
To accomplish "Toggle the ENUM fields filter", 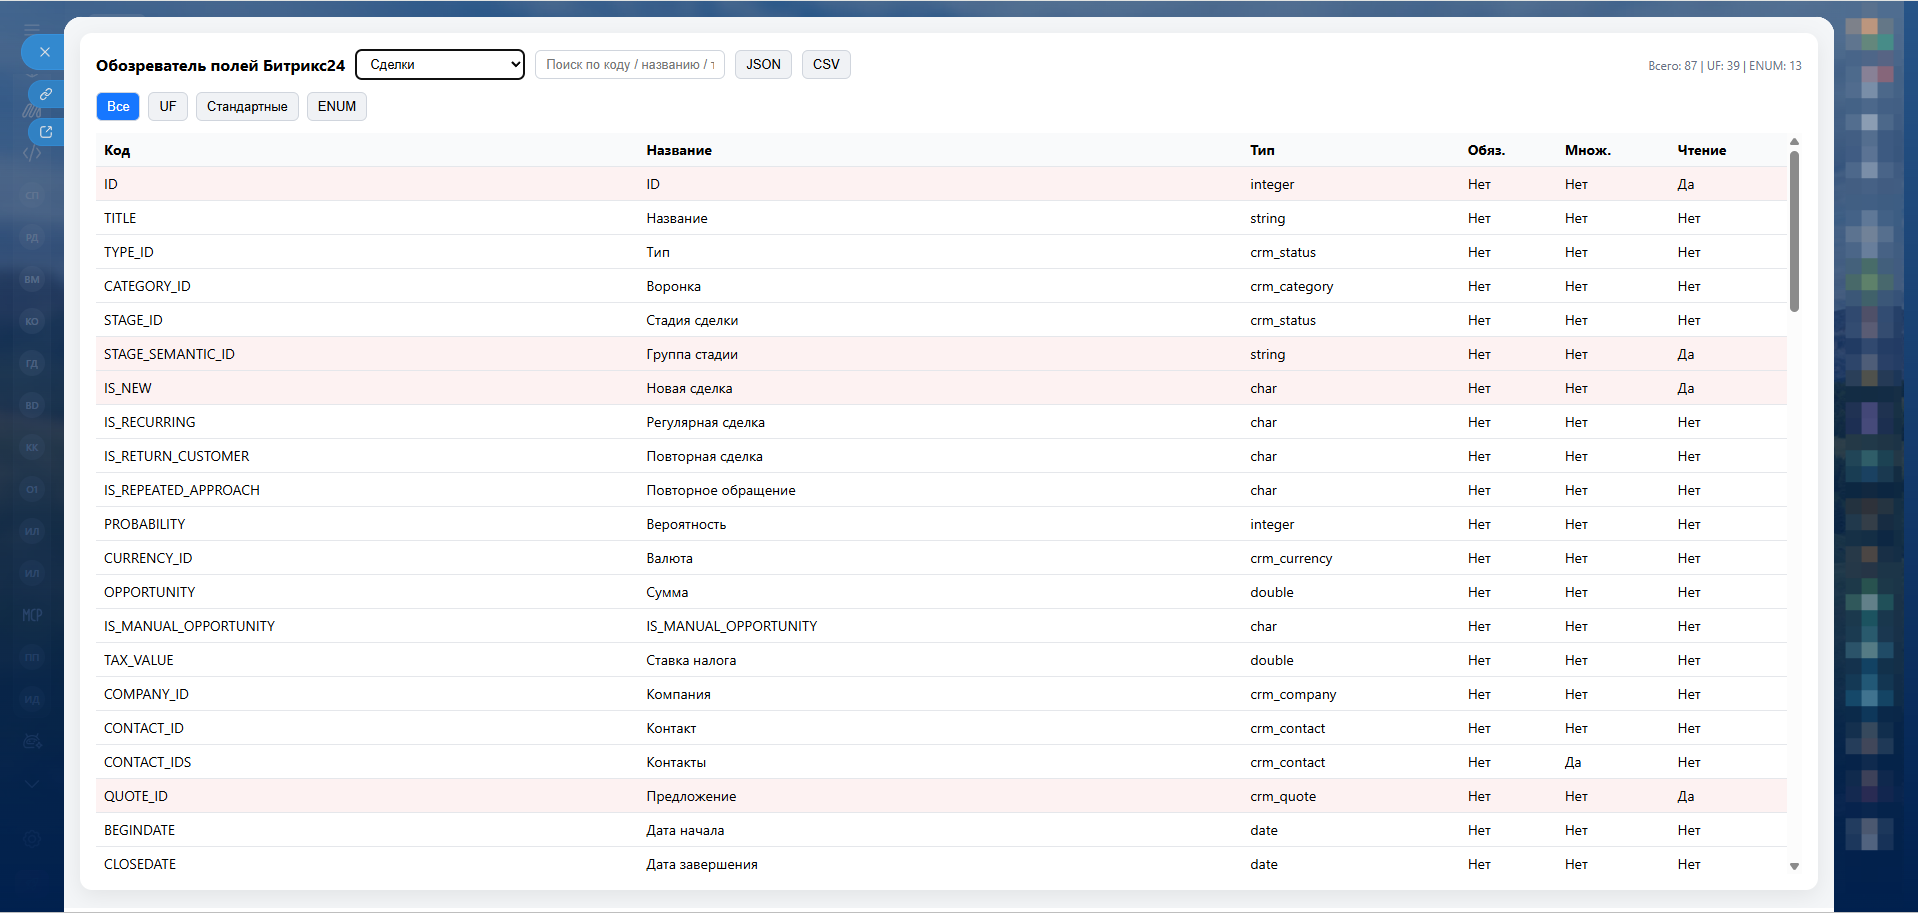I will point(336,106).
